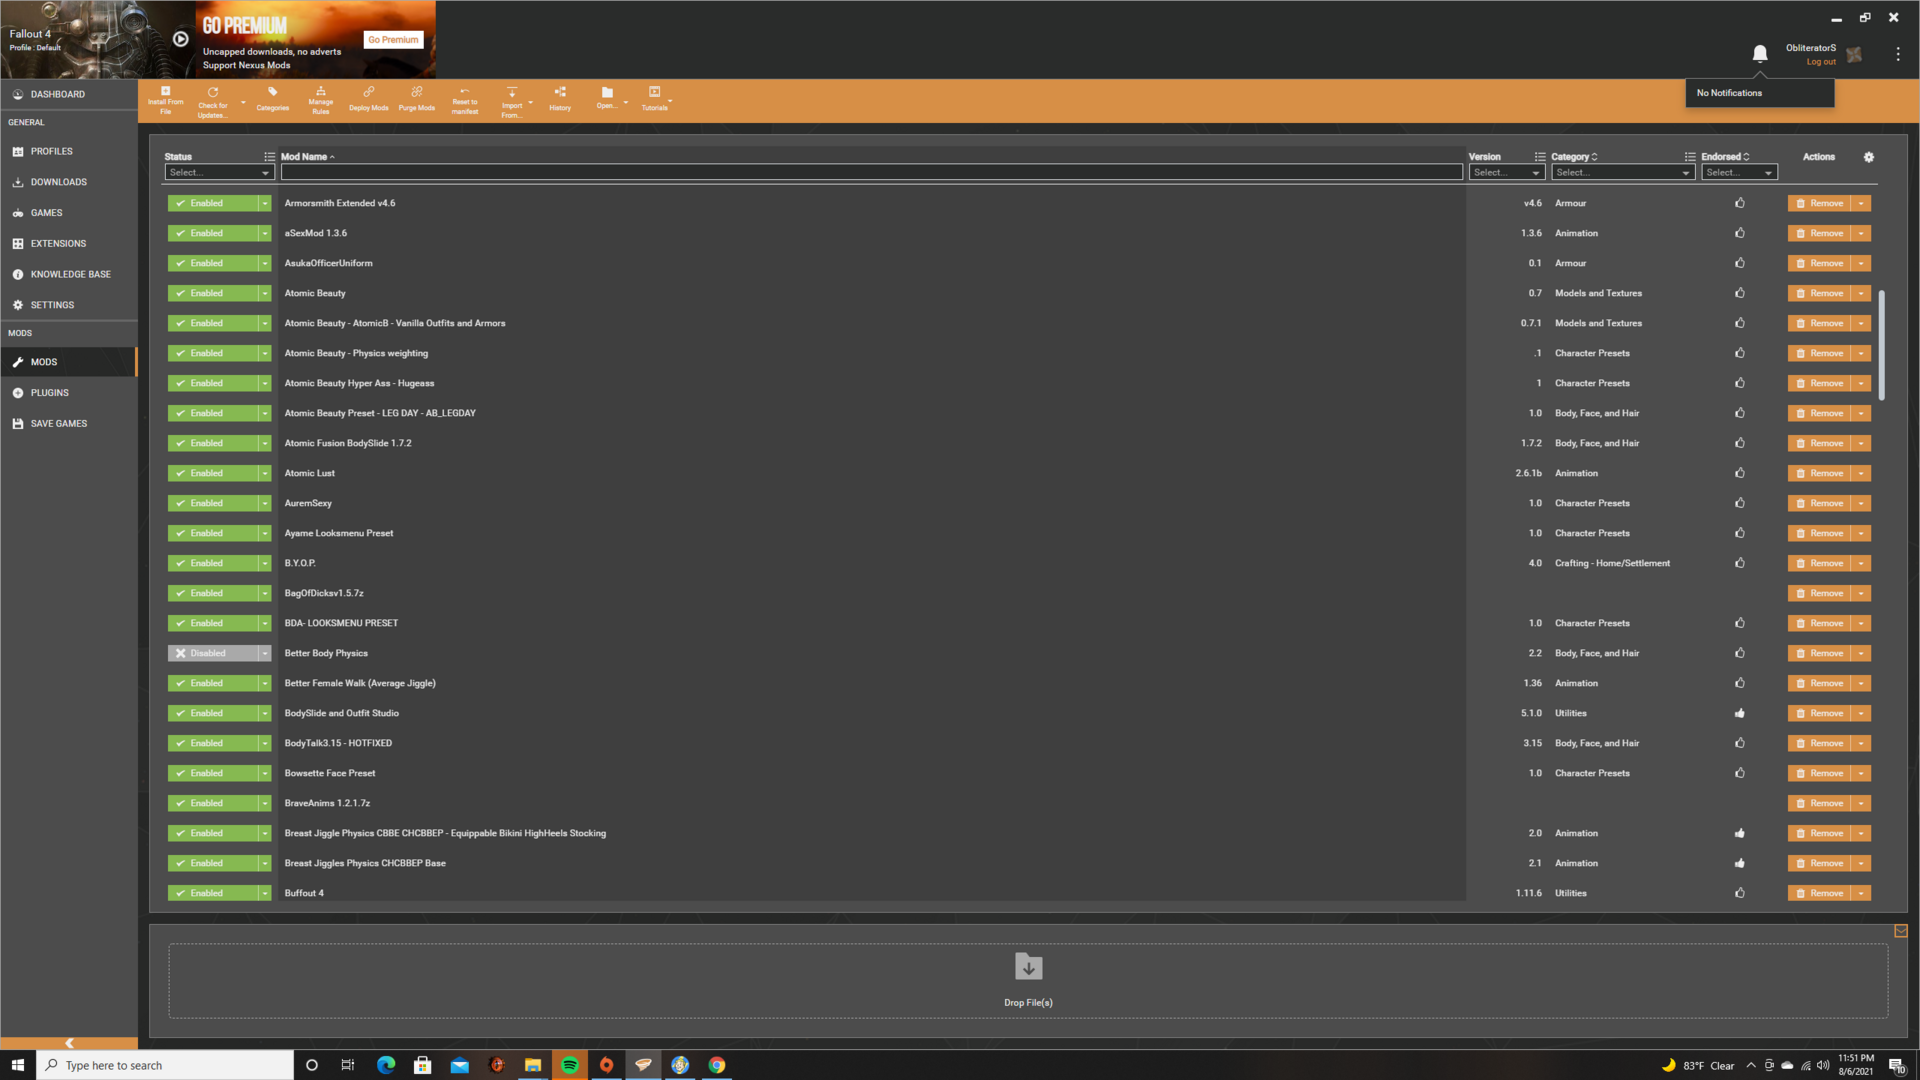Screen dimensions: 1920x1080
Task: Open the Endorsed filter dropdown
Action: point(1739,173)
